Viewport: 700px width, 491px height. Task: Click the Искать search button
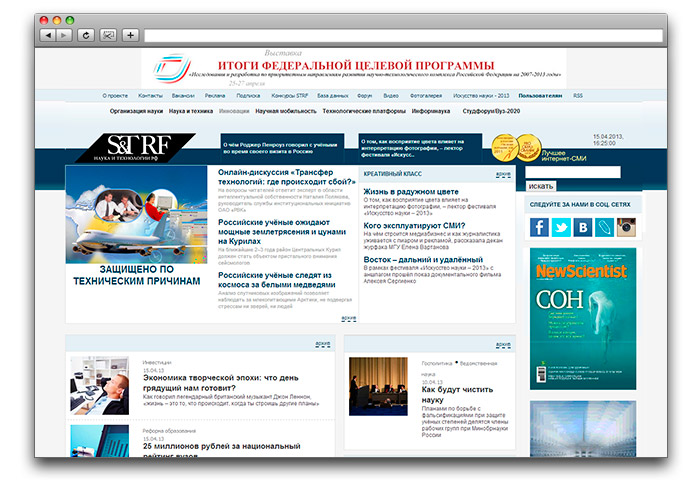tap(541, 186)
